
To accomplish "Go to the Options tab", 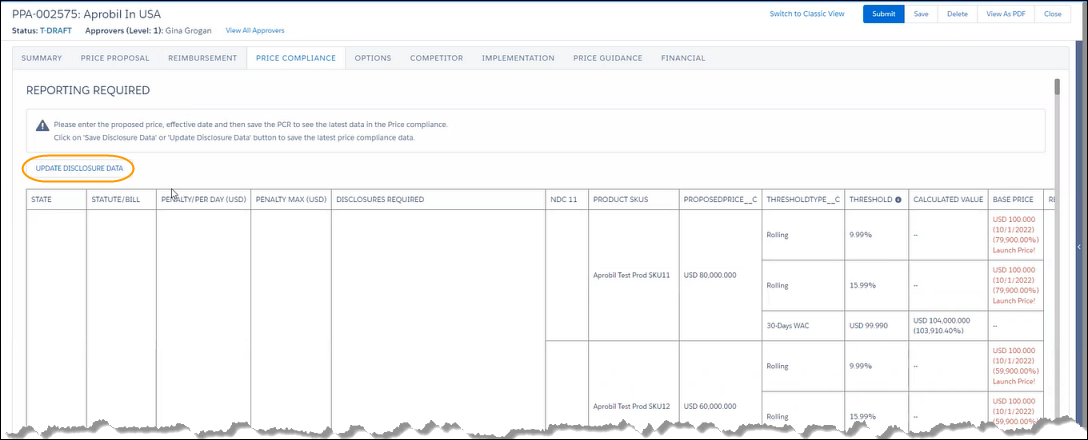I will 373,58.
